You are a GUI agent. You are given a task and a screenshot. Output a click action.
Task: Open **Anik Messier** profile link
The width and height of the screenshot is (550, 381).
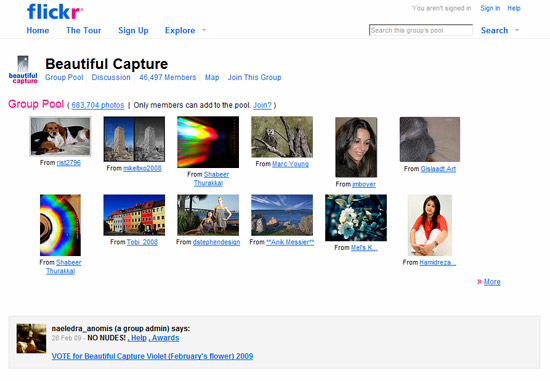click(x=290, y=242)
